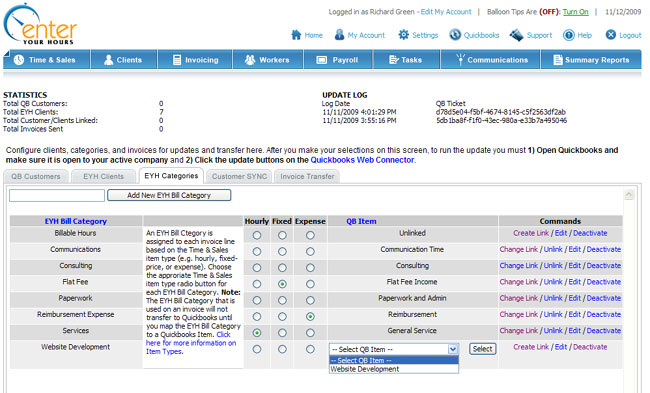
Task: Click the money icon beside Payroll menu
Action: coord(322,60)
